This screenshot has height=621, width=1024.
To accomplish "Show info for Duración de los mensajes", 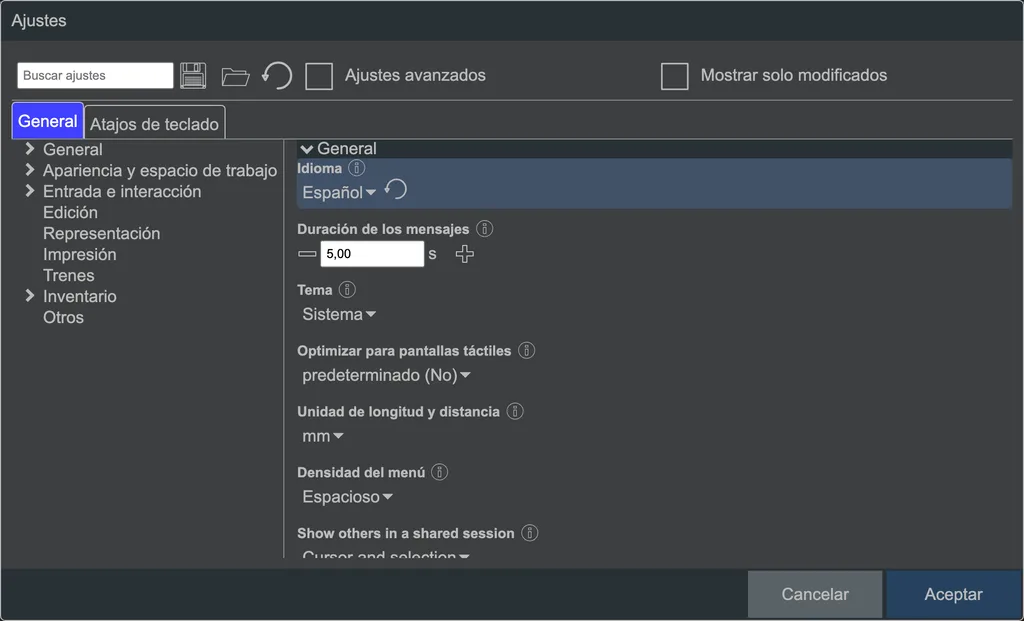I will point(485,229).
